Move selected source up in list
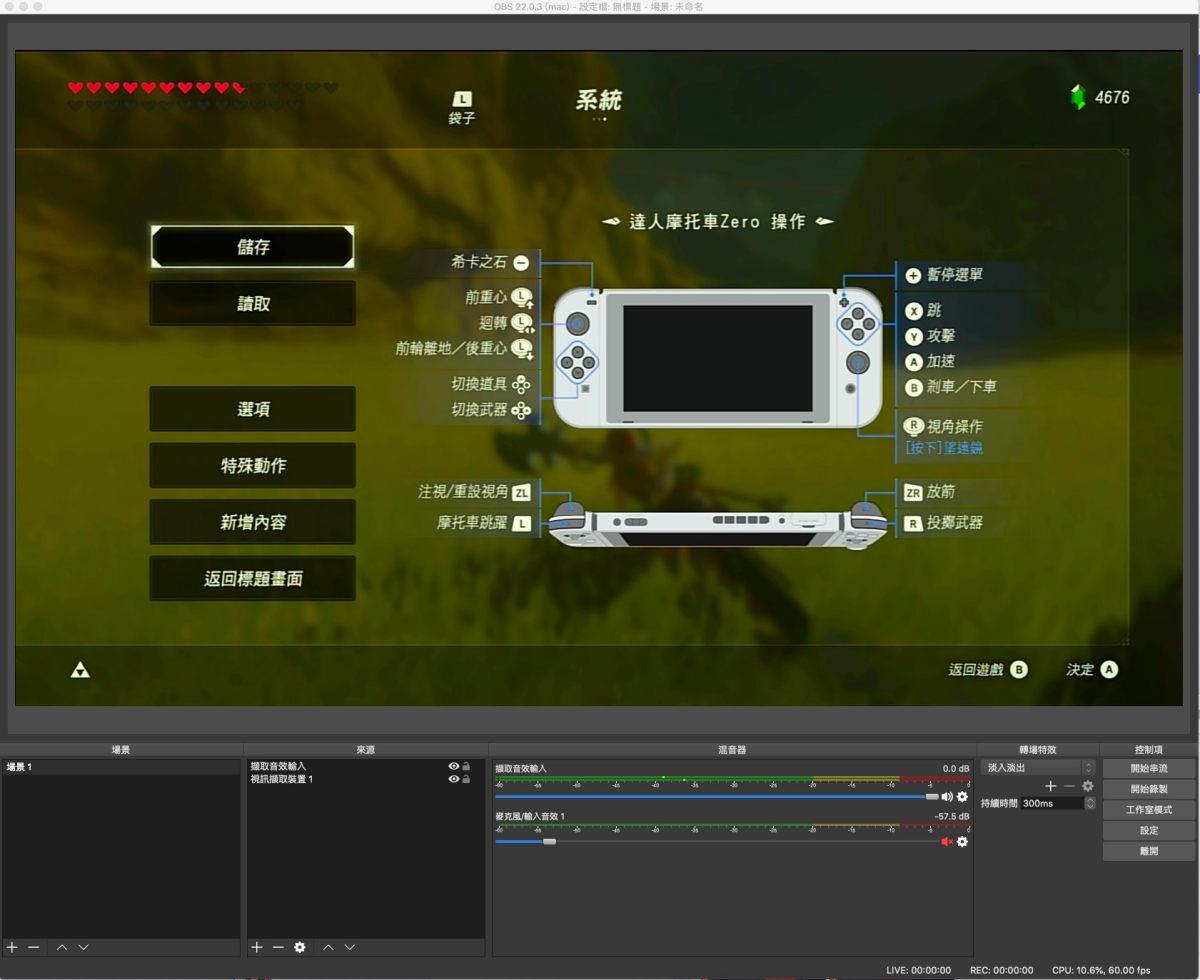The height and width of the screenshot is (980, 1200). tap(326, 947)
